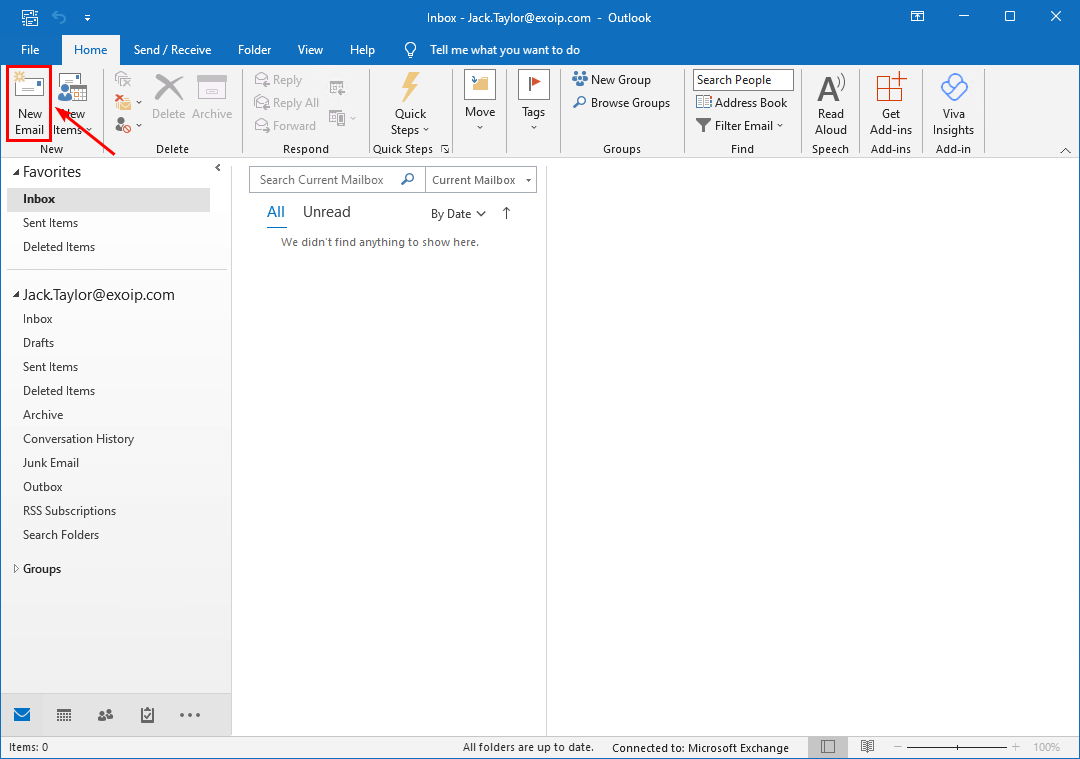The height and width of the screenshot is (759, 1080).
Task: Click the New Email button
Action: pos(30,104)
